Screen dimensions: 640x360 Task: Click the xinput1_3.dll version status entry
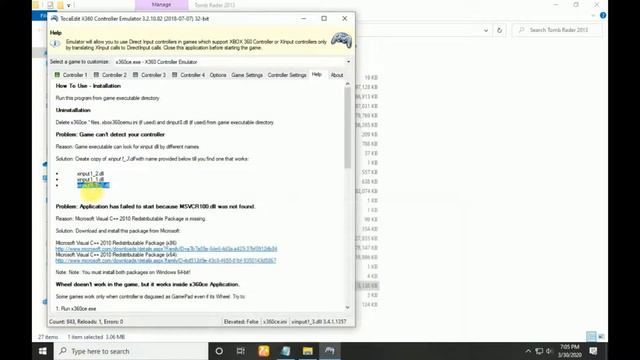(x=319, y=322)
